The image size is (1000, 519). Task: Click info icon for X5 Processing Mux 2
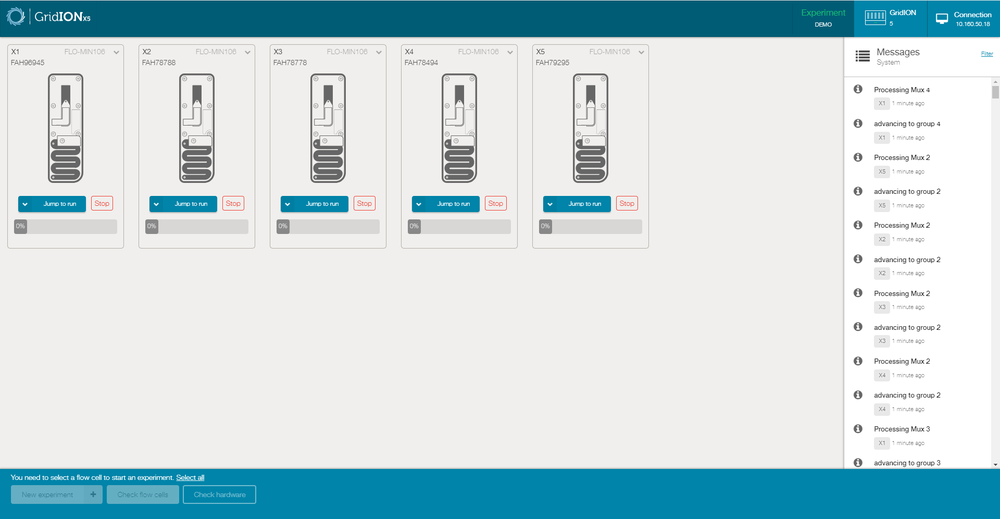(858, 157)
